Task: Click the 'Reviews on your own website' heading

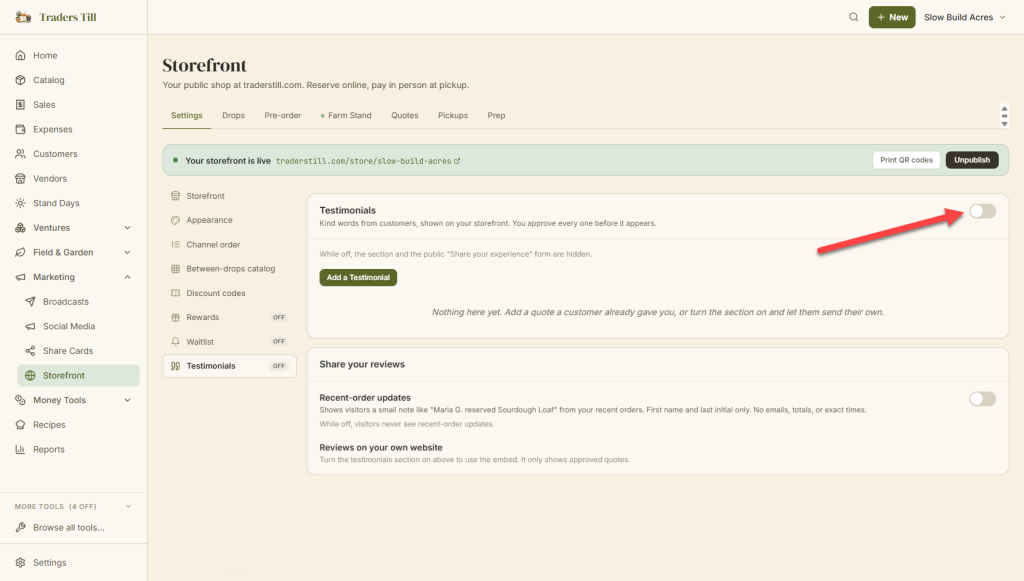Action: 381,447
